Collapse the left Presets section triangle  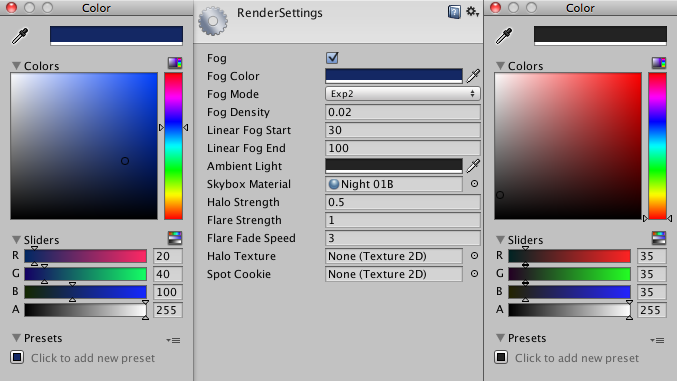[x=16, y=338]
